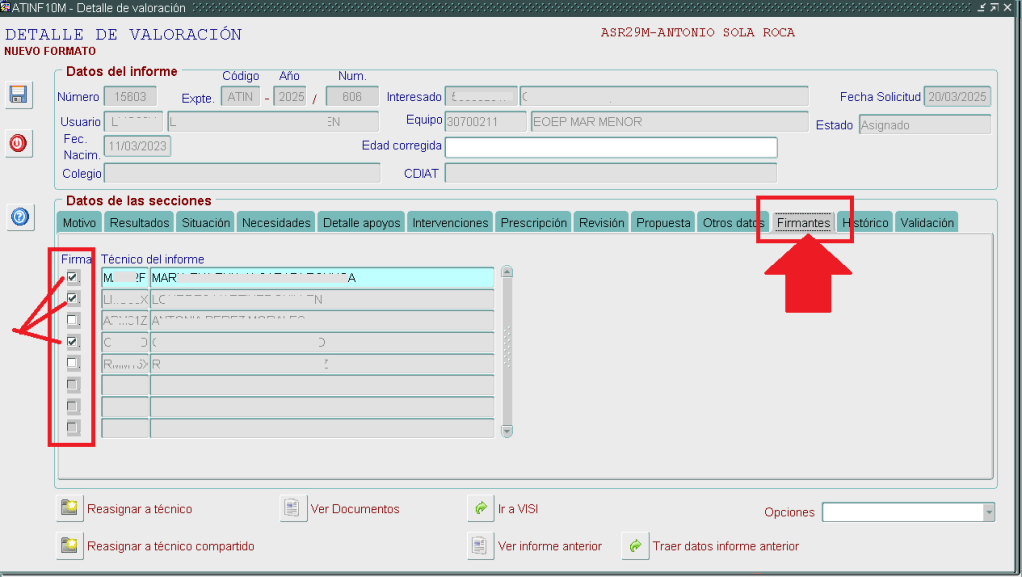Click the Ver Documentos document icon
The width and height of the screenshot is (1022, 577).
point(292,509)
